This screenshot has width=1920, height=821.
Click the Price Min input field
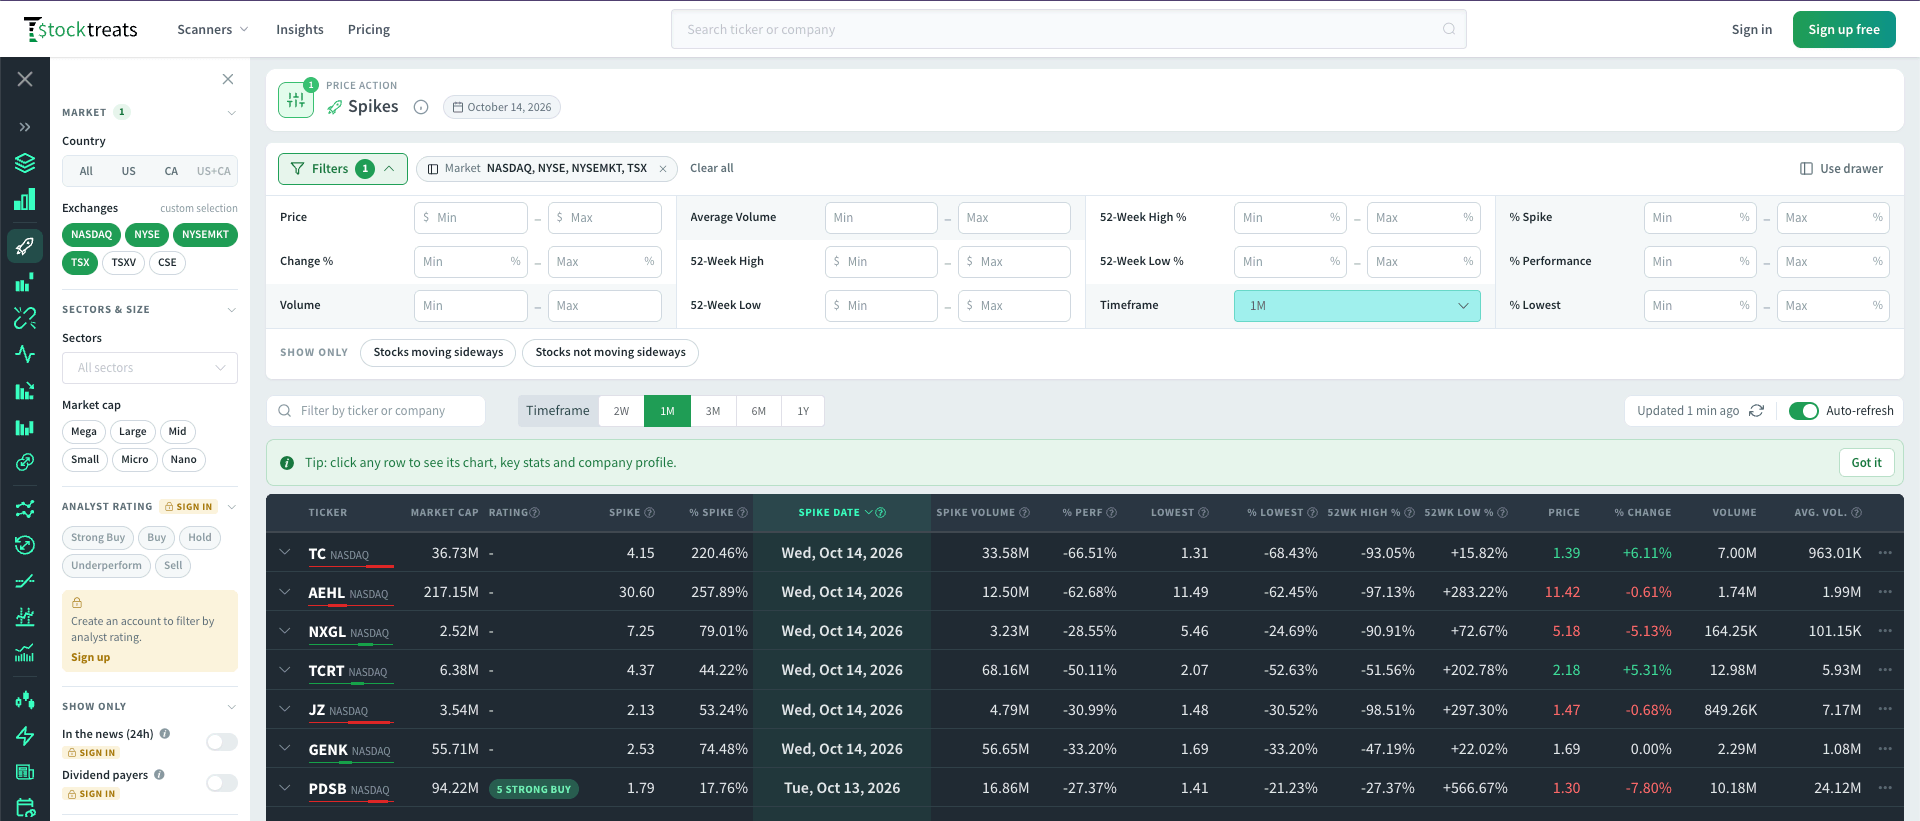(471, 218)
